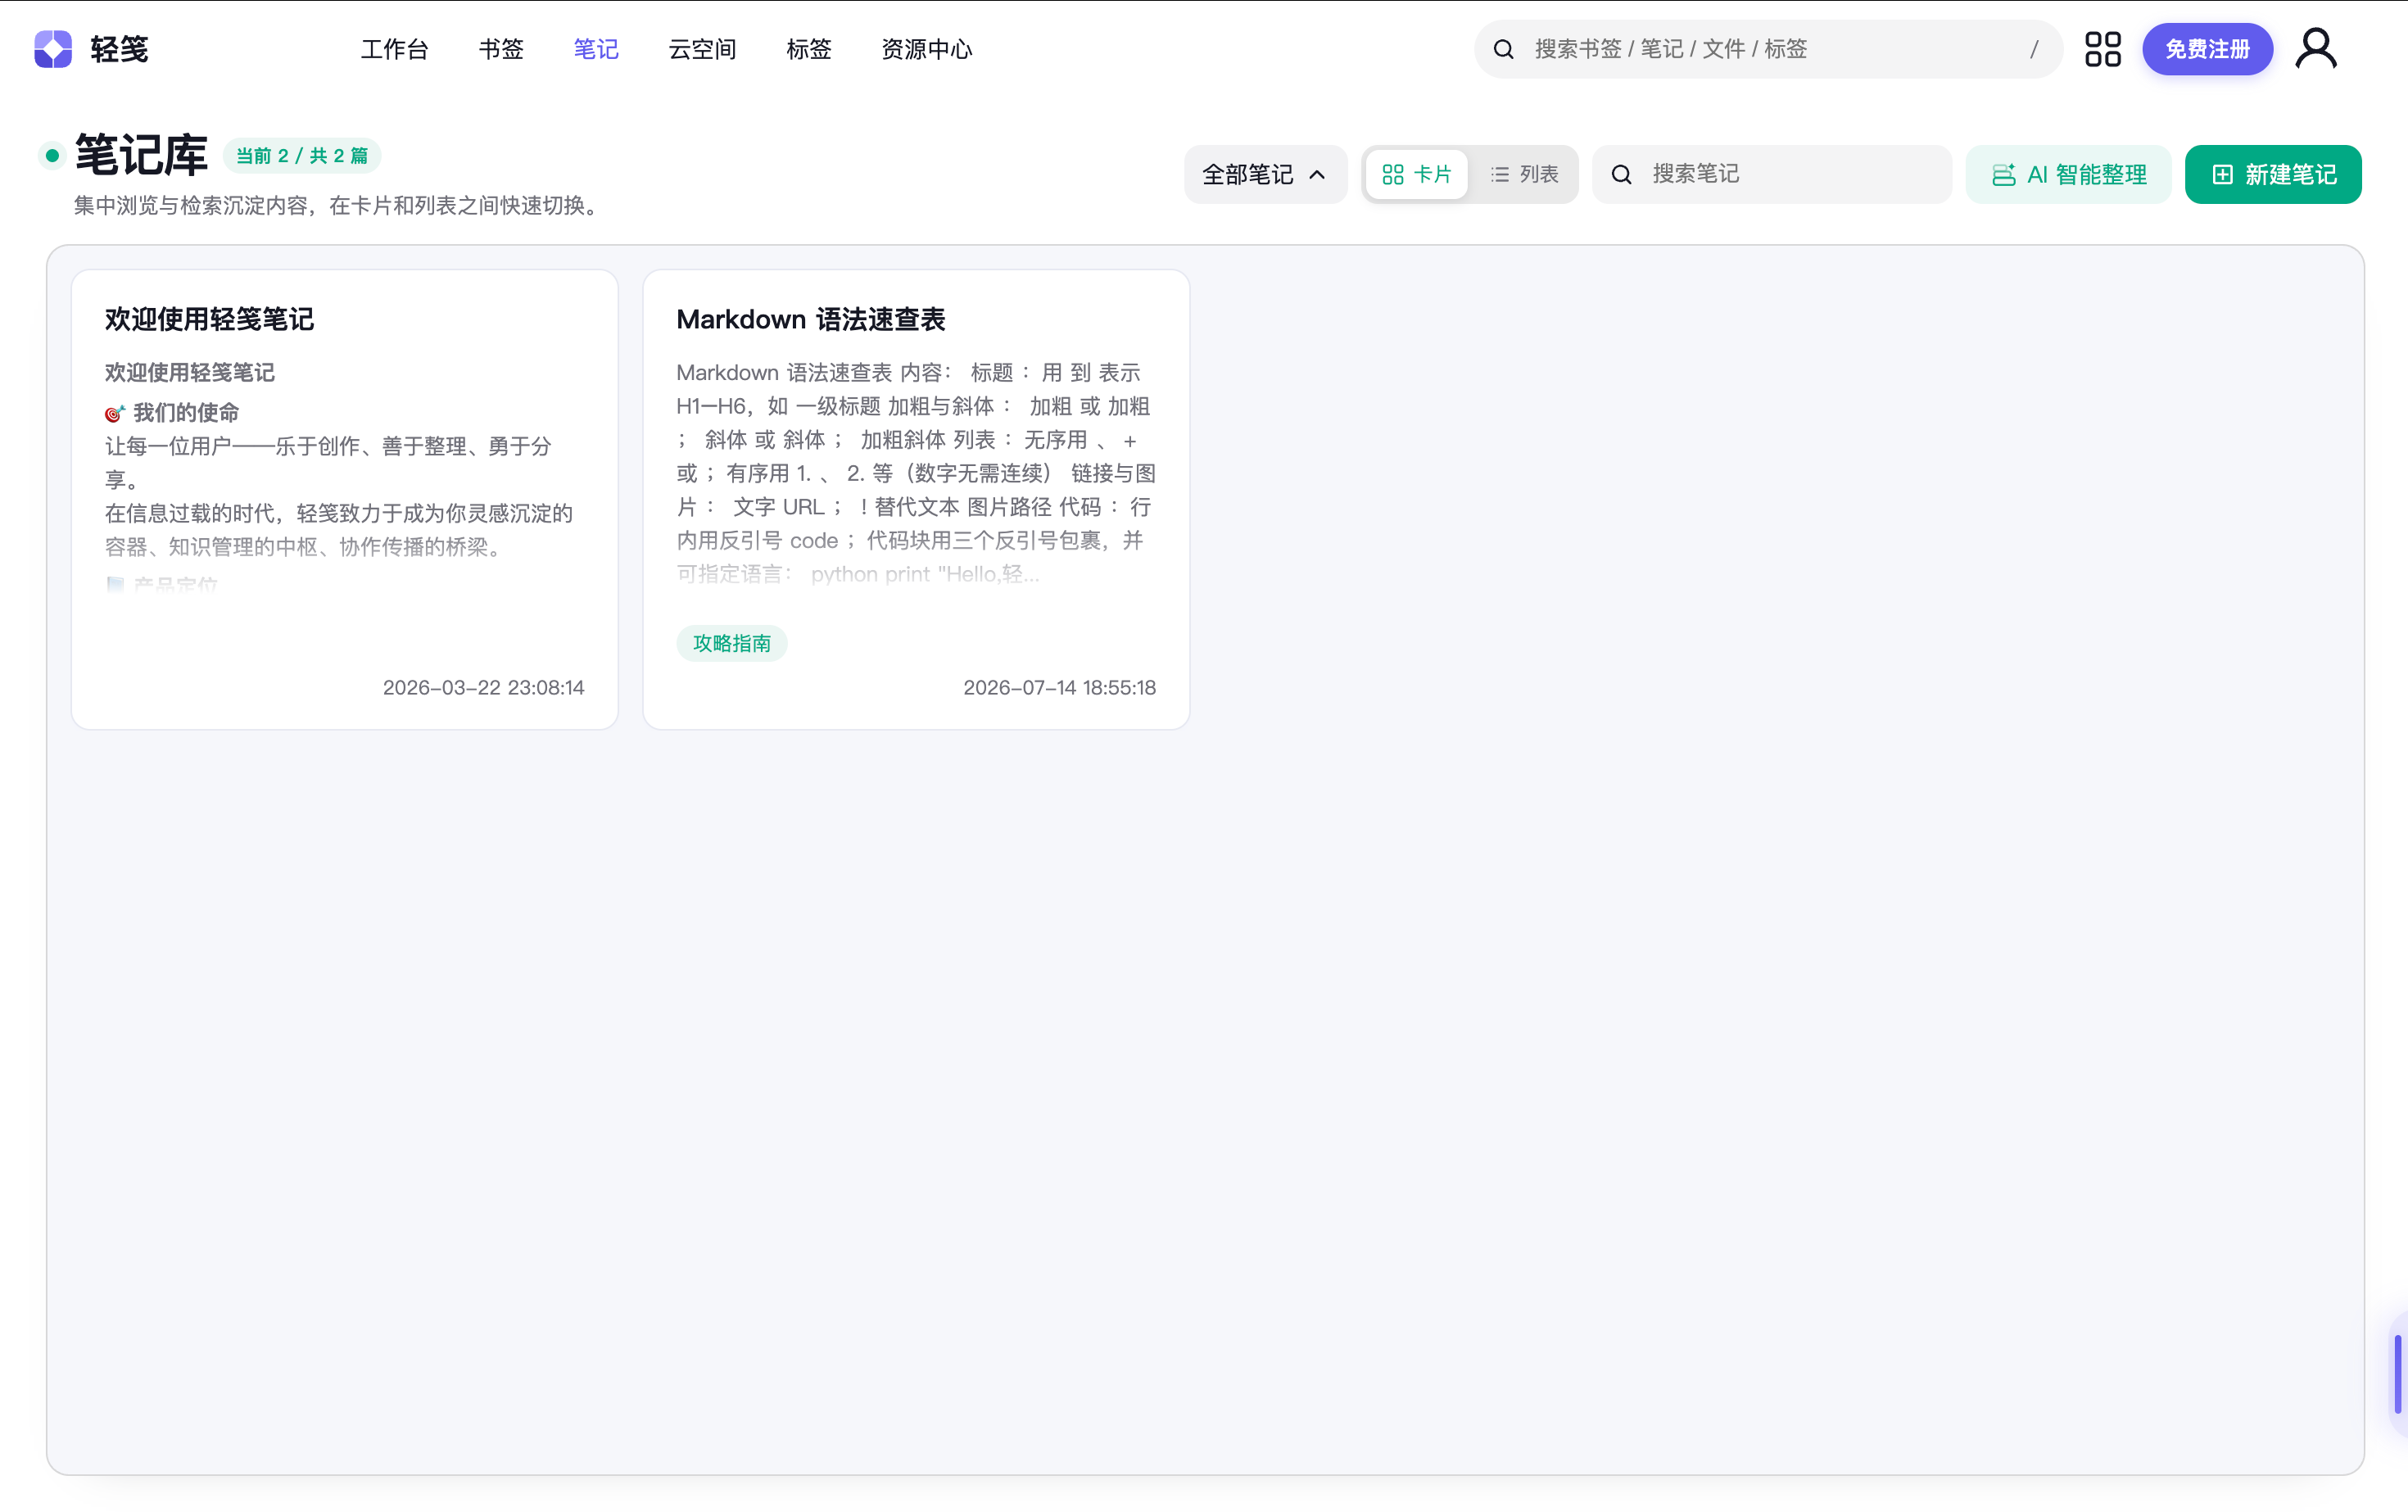Click the 免费注册 button

pyautogui.click(x=2207, y=49)
